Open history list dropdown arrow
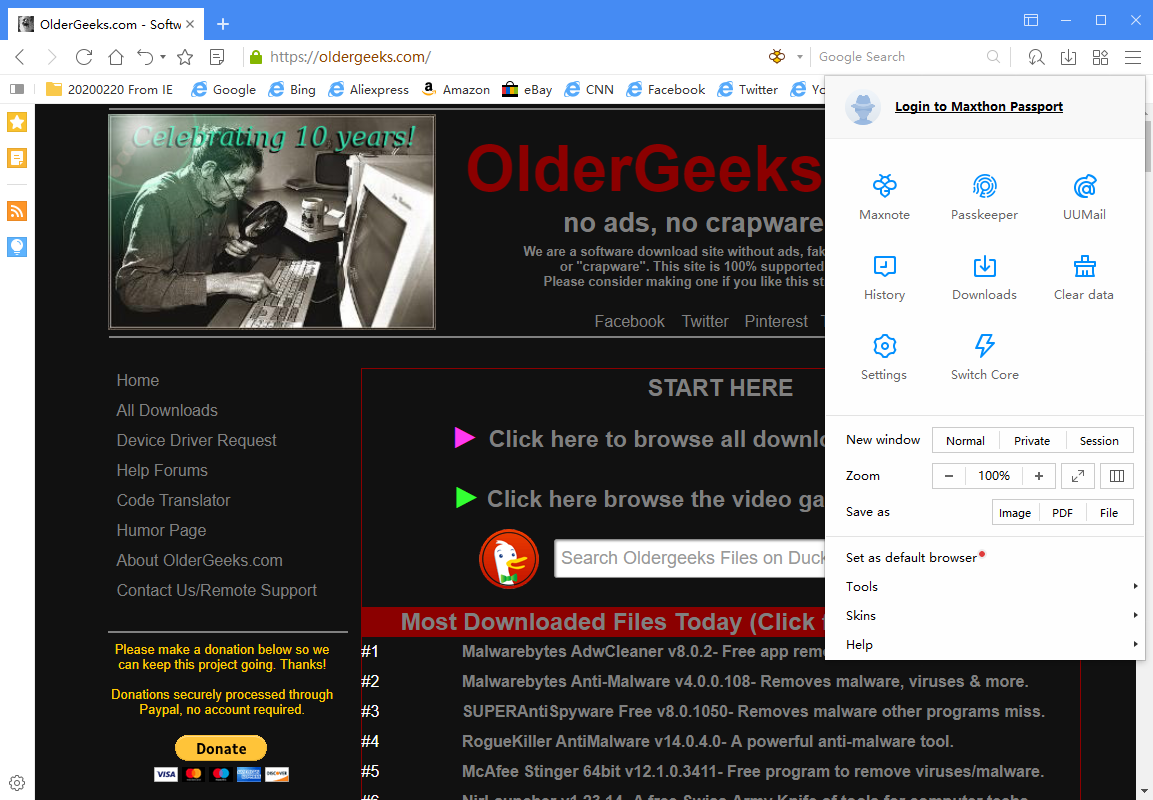This screenshot has width=1153, height=800. click(x=163, y=57)
